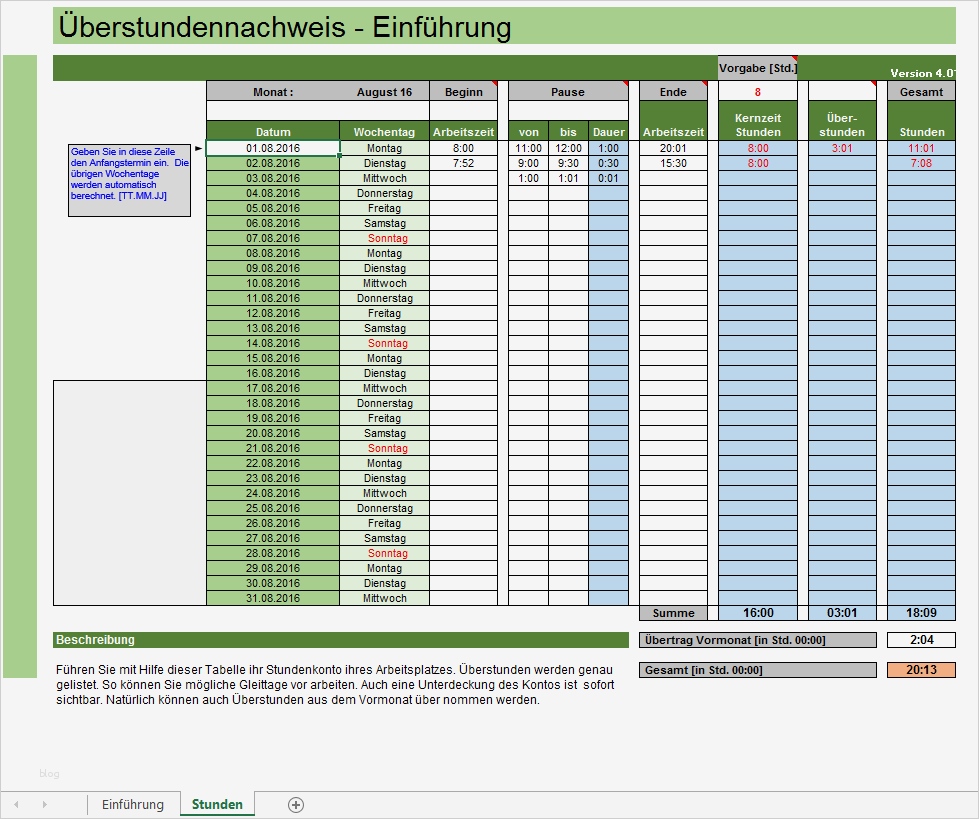This screenshot has width=979, height=819.
Task: Click Ende Arbeitszeit cell 15:30
Action: coord(673,164)
